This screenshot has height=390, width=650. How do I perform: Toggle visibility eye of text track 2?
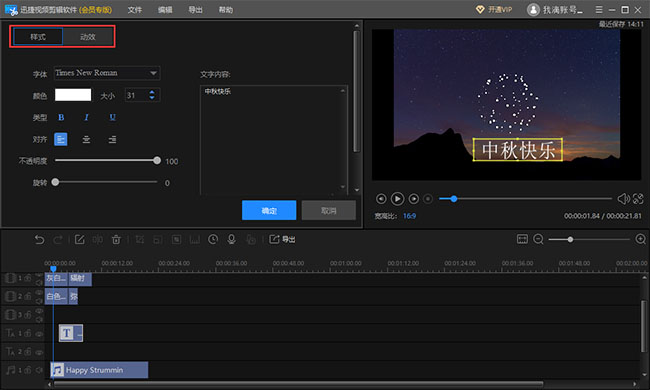39,352
